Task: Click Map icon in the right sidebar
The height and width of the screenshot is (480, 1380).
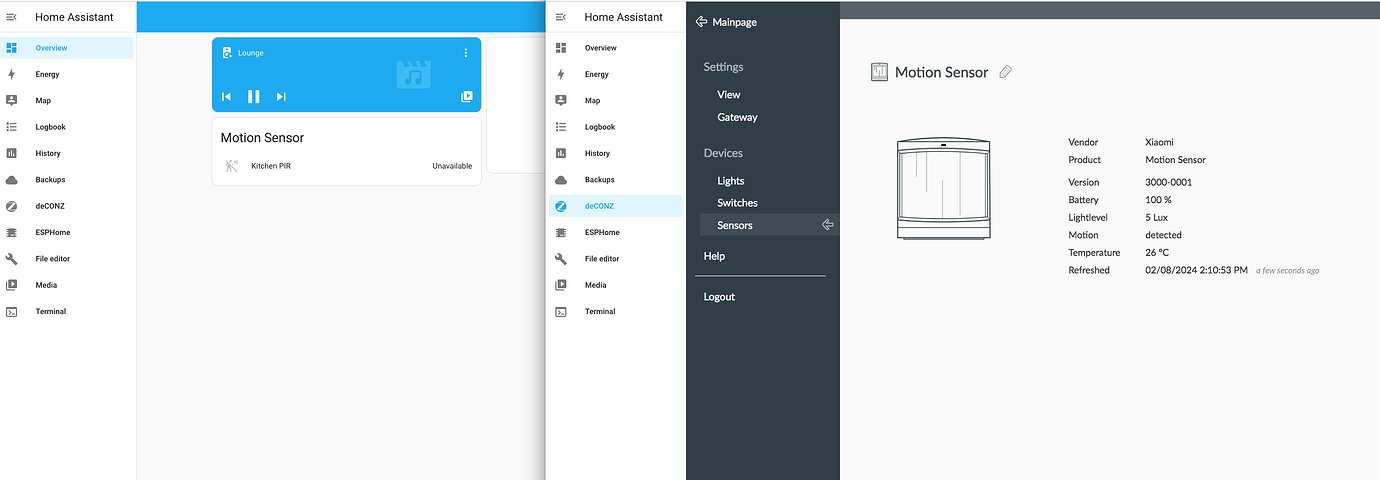Action: pyautogui.click(x=561, y=100)
